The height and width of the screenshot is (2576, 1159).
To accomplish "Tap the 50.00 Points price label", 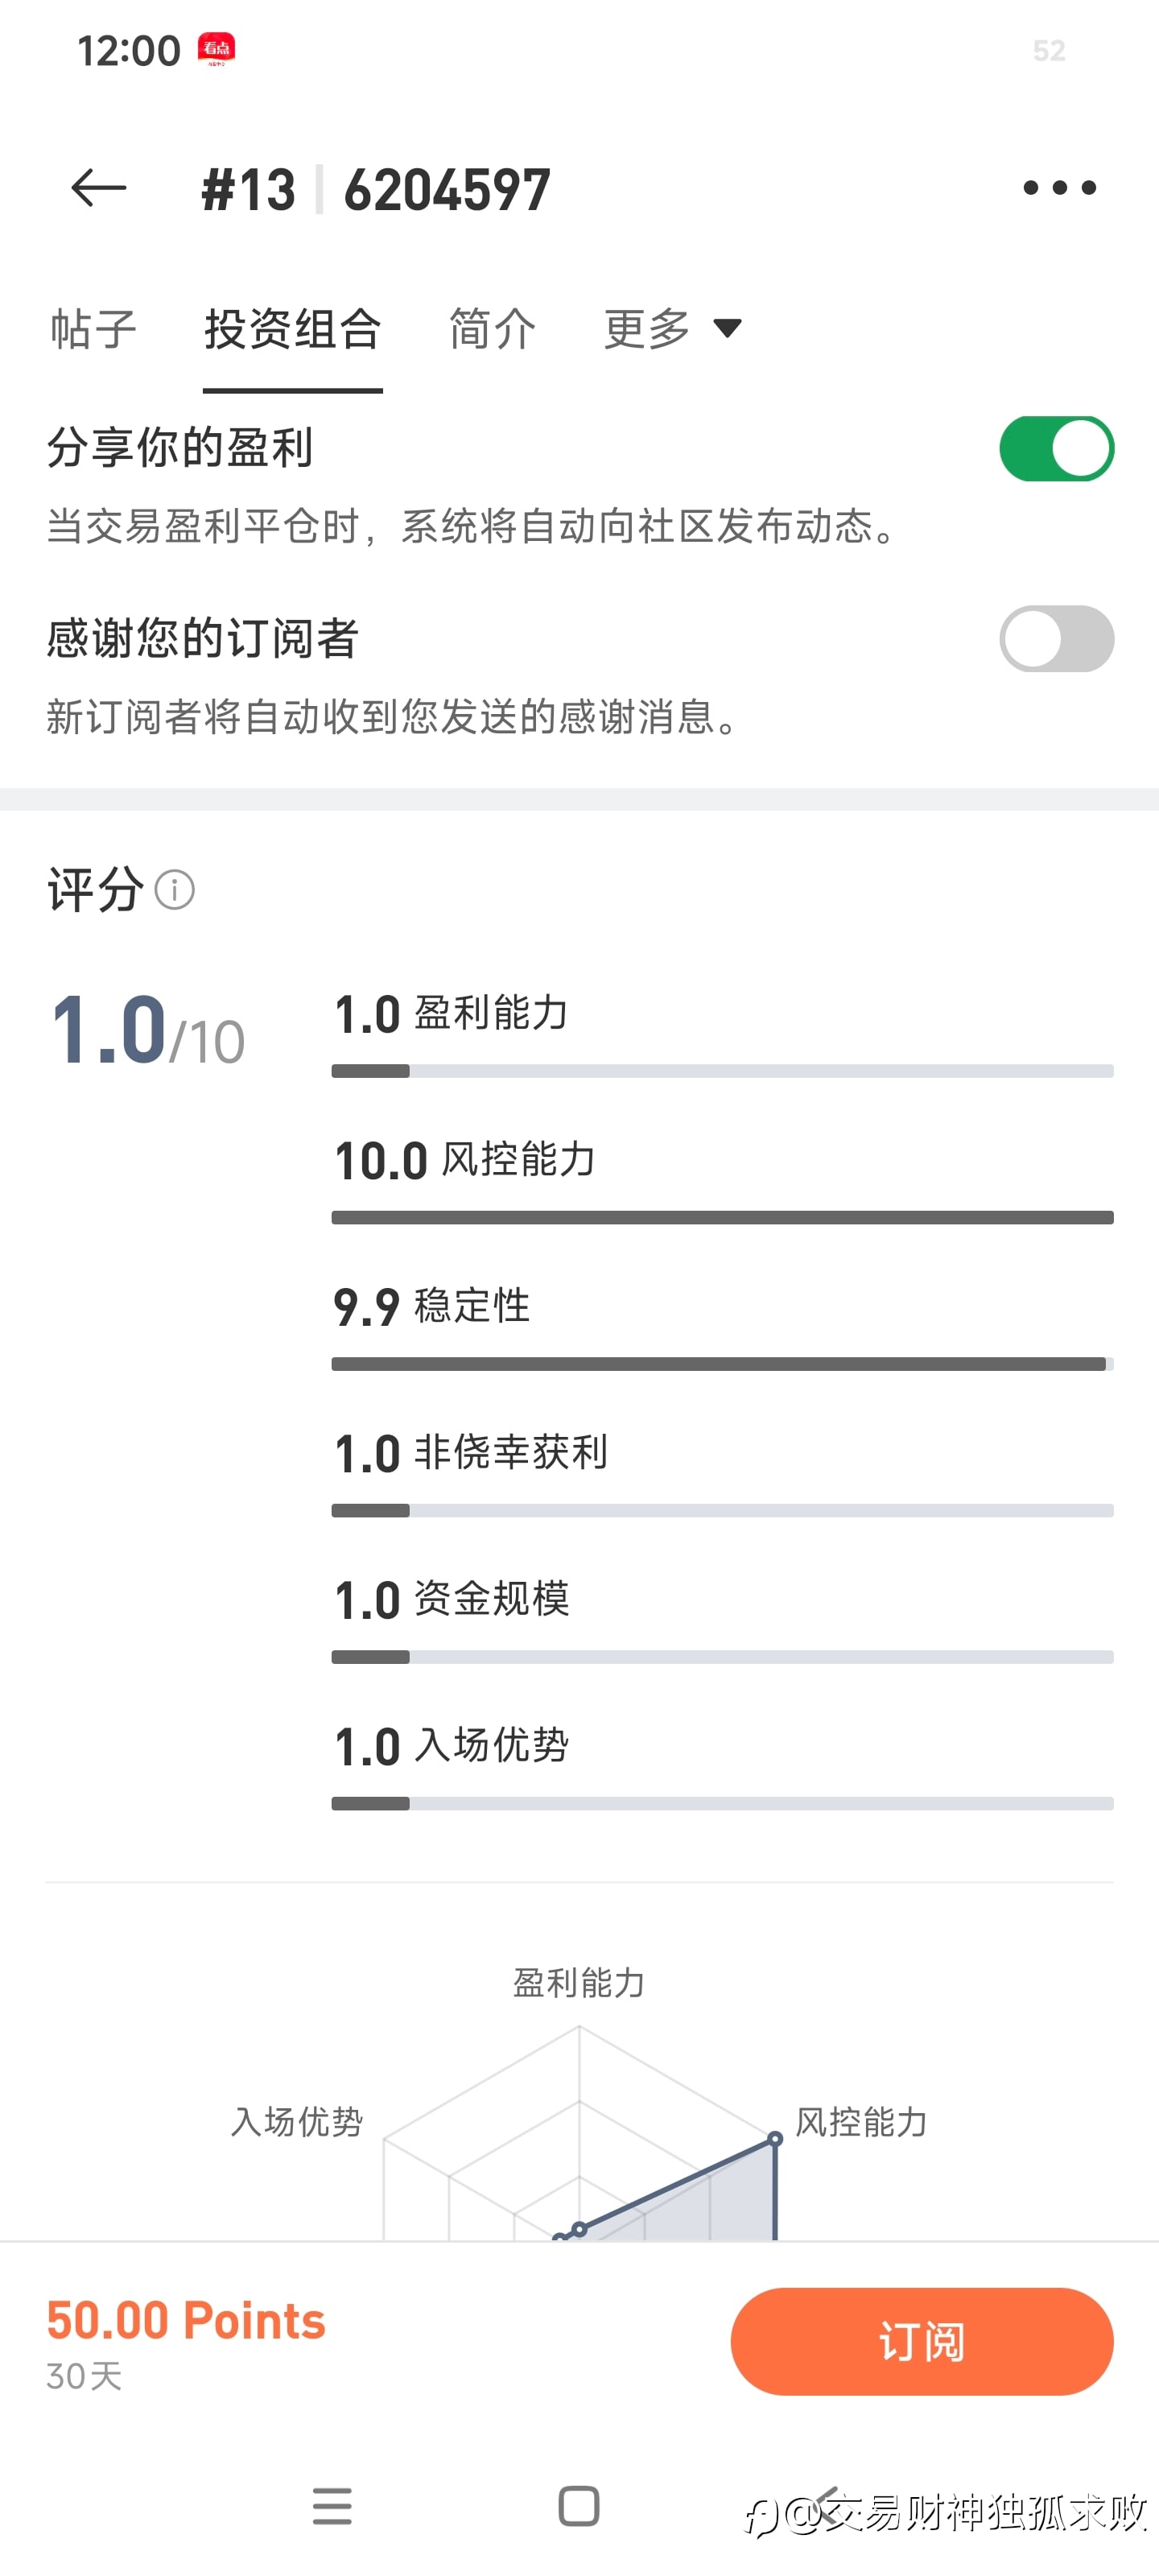I will [x=186, y=2320].
